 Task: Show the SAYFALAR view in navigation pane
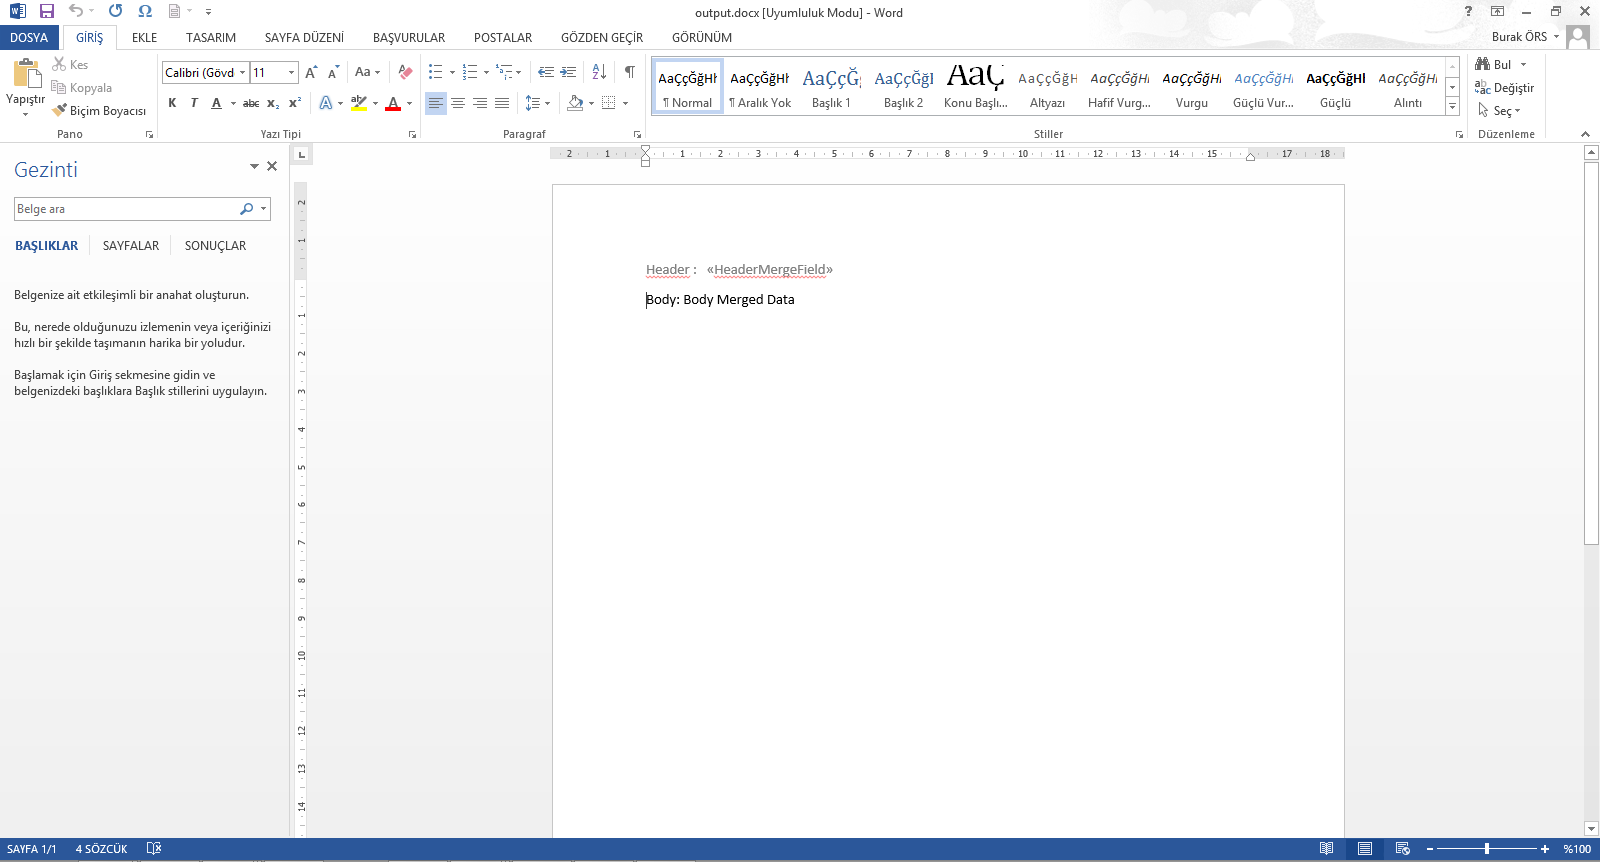pyautogui.click(x=131, y=246)
